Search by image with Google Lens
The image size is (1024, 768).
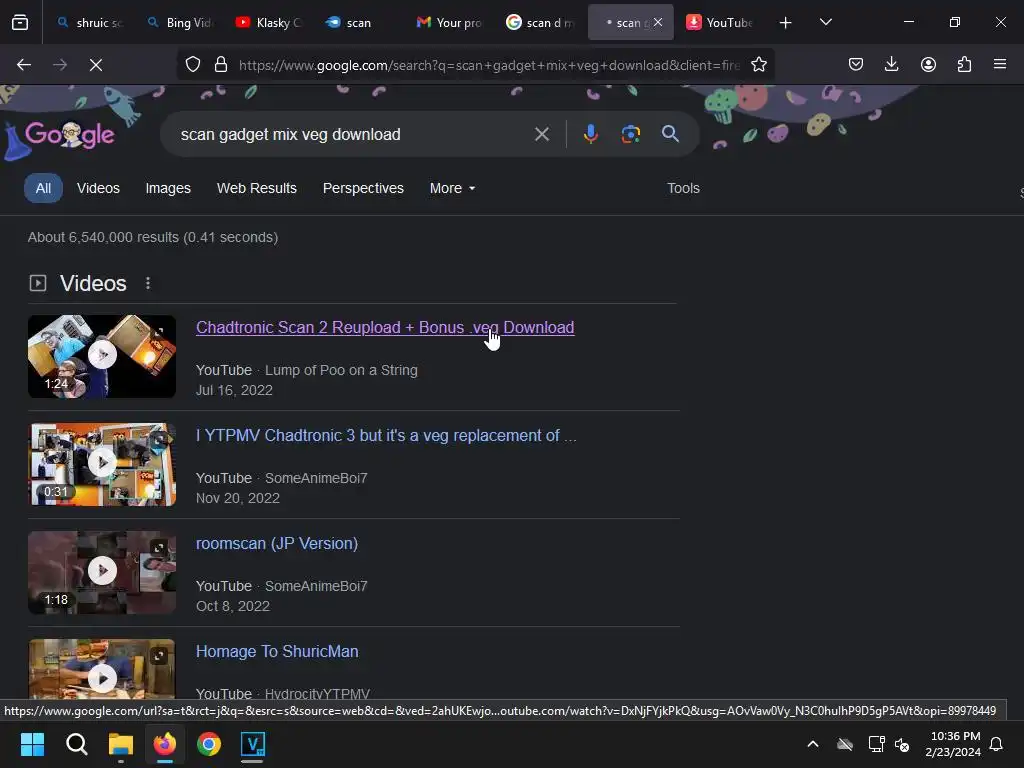630,134
